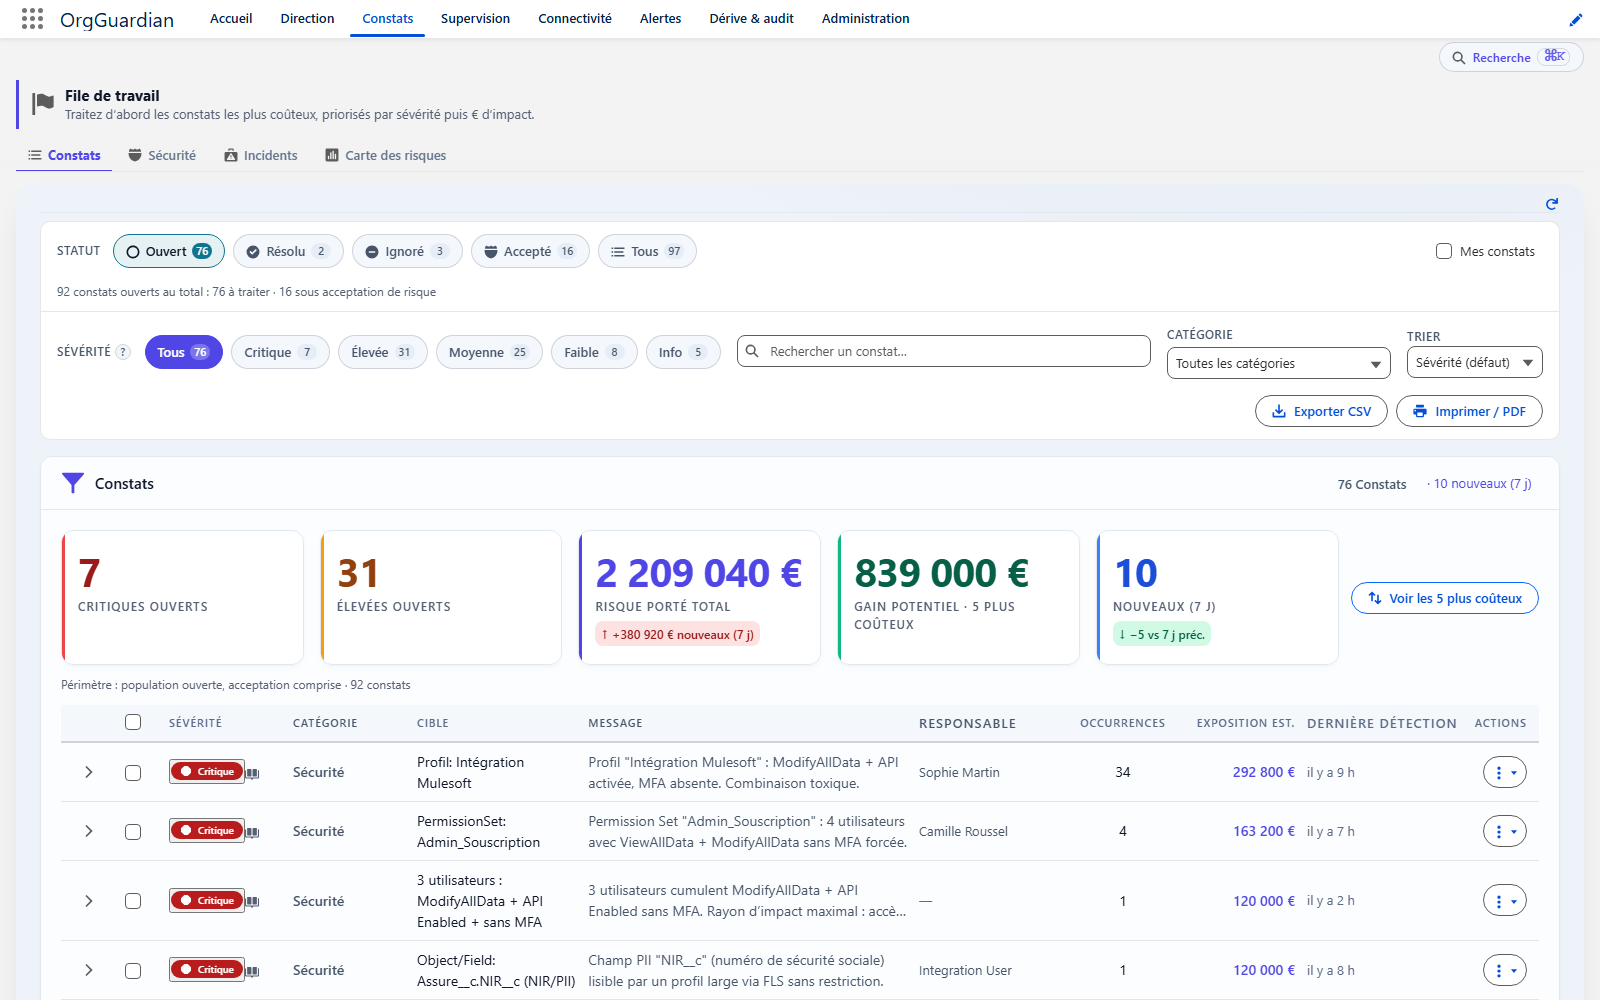The height and width of the screenshot is (1000, 1600).
Task: Filter status by Résolu 2
Action: pyautogui.click(x=288, y=251)
